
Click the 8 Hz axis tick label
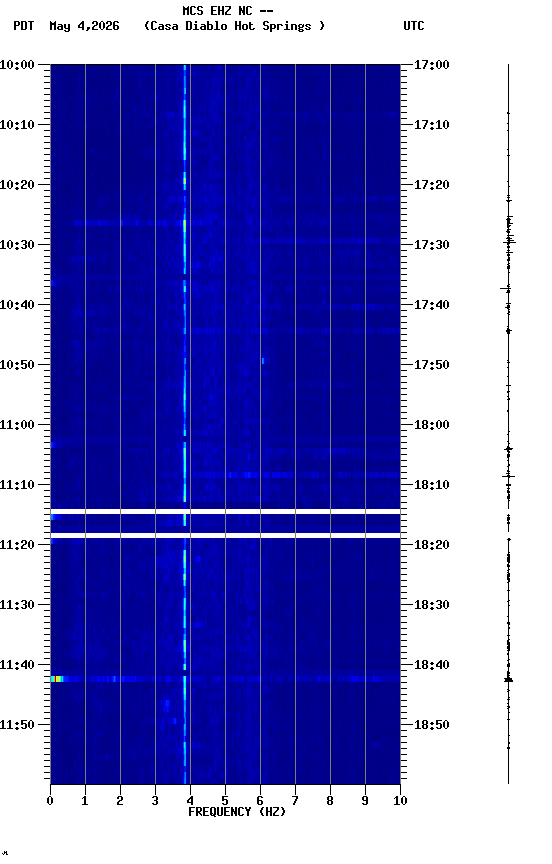(x=330, y=801)
